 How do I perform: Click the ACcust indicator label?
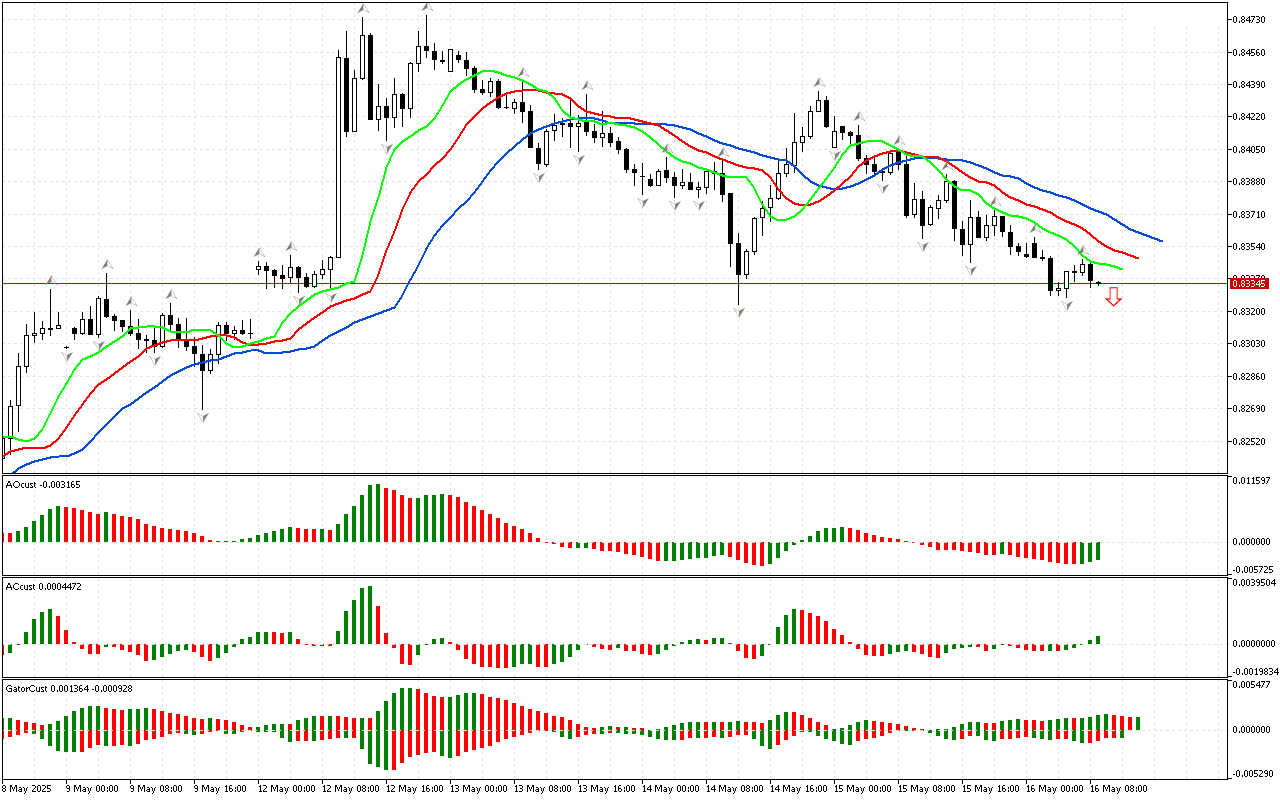pos(43,586)
